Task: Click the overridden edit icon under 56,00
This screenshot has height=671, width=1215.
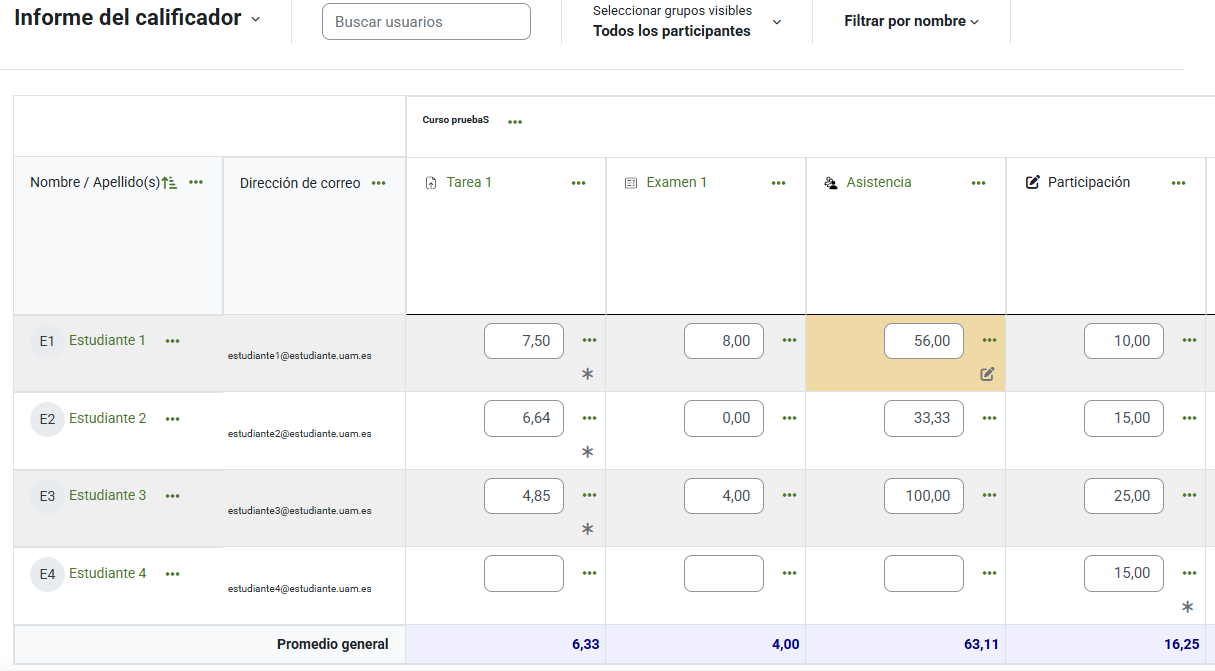Action: click(987, 374)
